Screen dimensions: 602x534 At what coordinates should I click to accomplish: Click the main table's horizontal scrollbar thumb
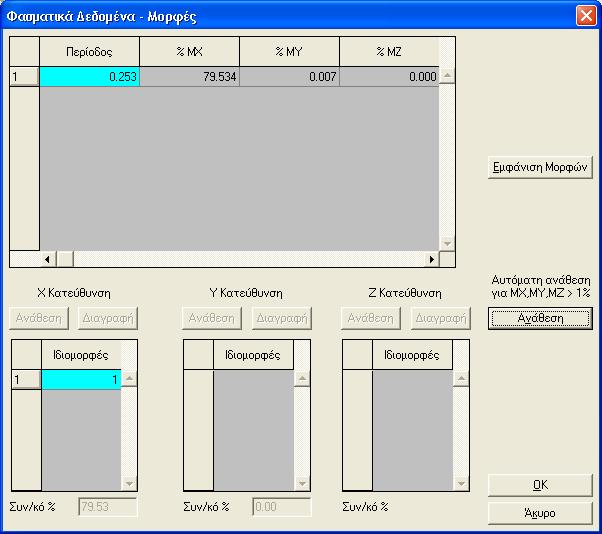65,260
